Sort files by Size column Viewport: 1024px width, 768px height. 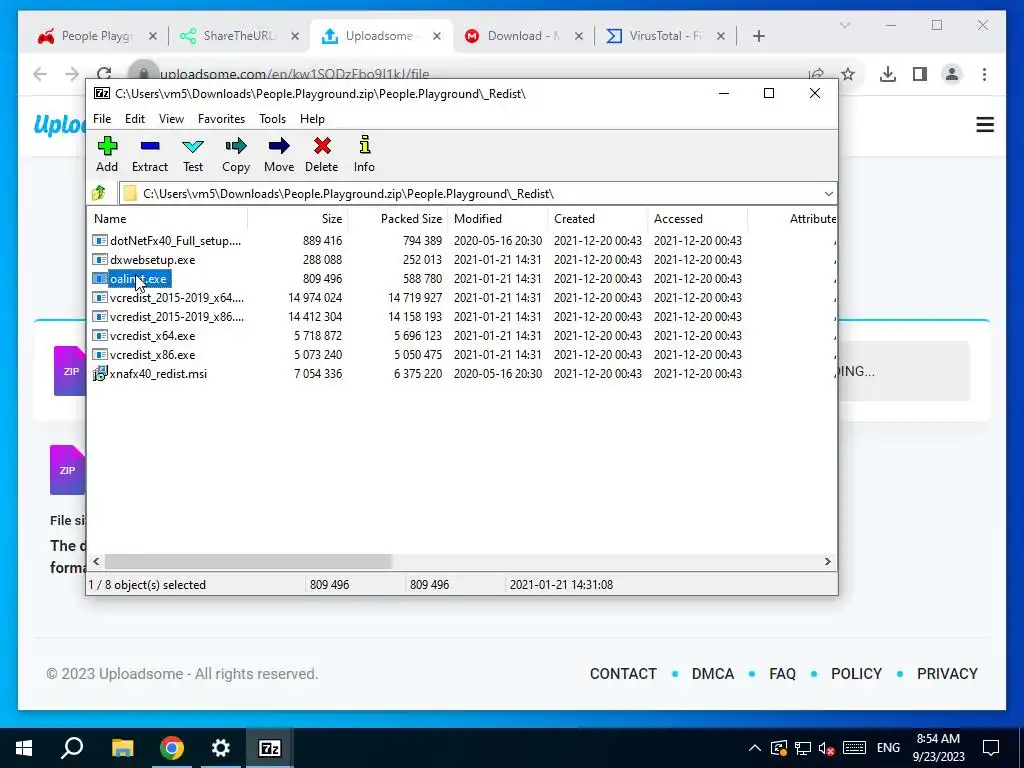(x=297, y=219)
